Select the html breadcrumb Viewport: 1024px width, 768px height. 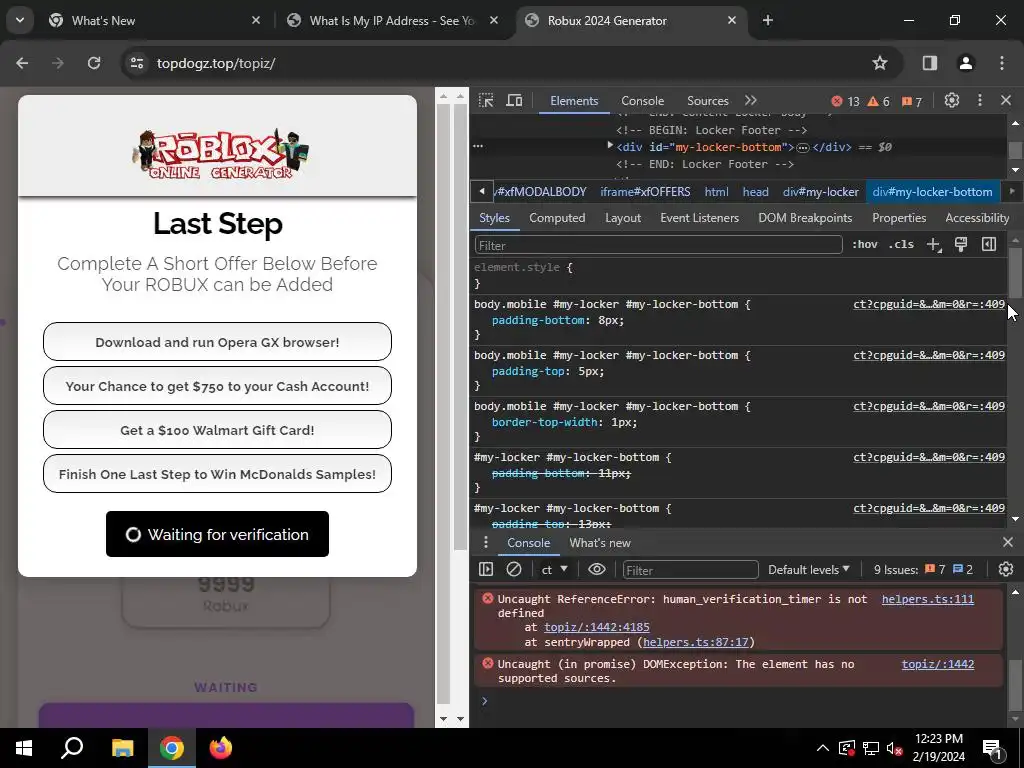click(716, 192)
